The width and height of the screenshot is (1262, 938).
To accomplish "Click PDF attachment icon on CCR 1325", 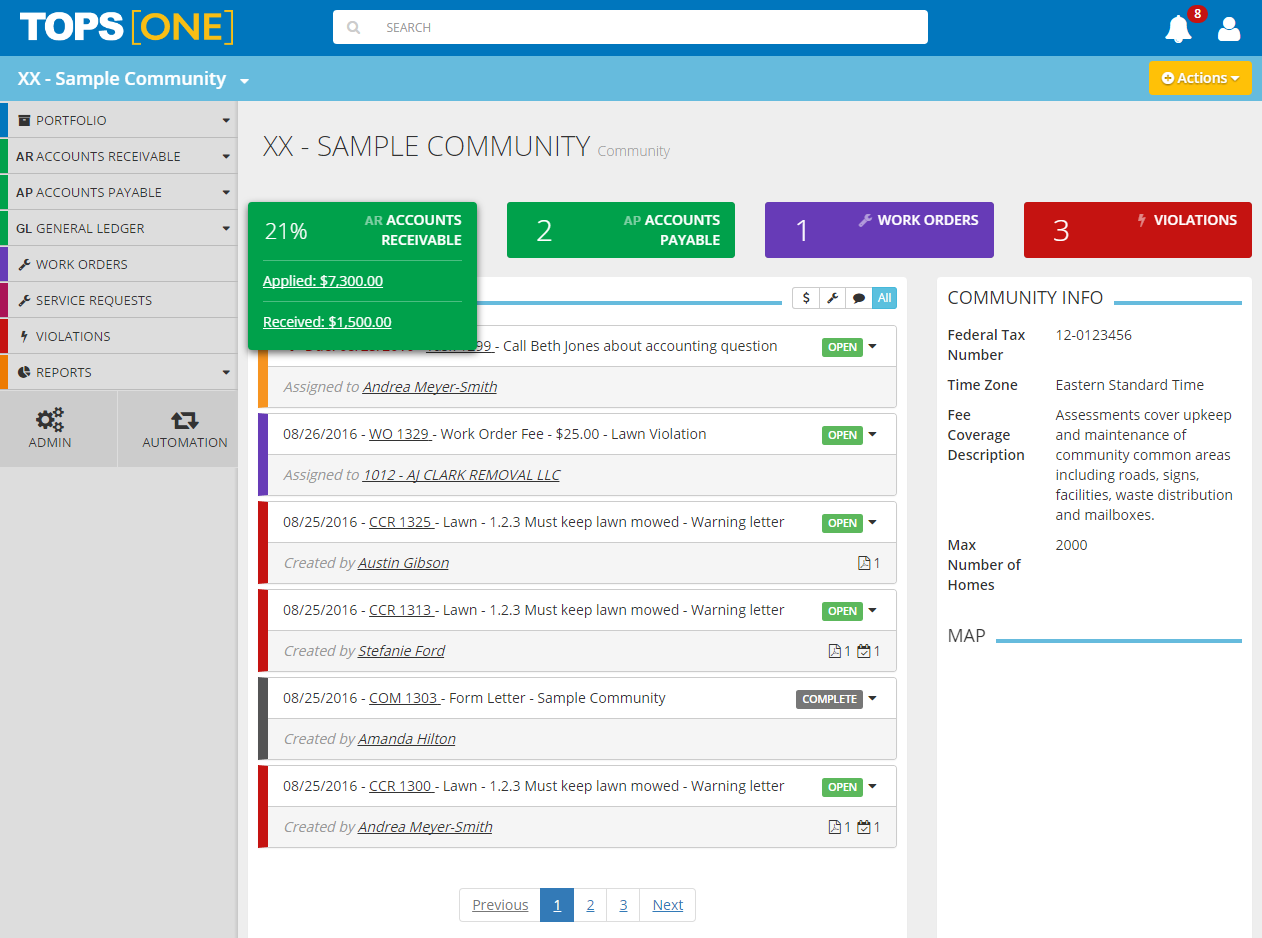I will [x=864, y=563].
